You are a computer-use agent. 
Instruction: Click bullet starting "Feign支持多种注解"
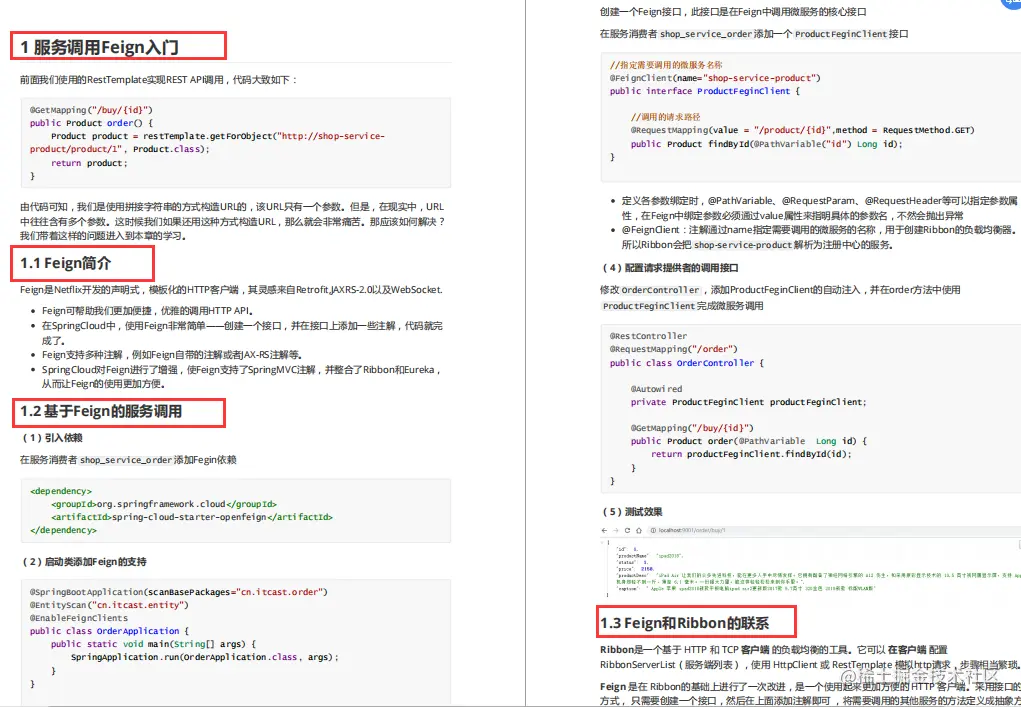(173, 354)
